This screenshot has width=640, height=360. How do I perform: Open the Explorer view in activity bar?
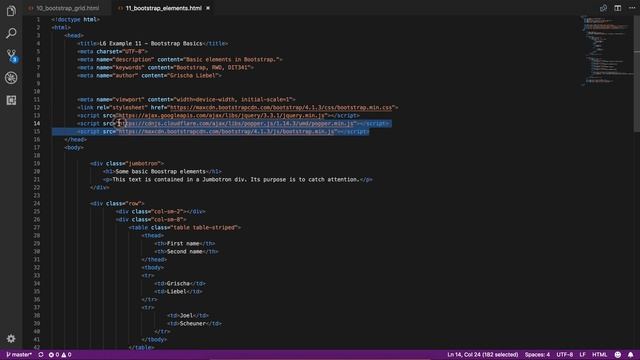(11, 11)
